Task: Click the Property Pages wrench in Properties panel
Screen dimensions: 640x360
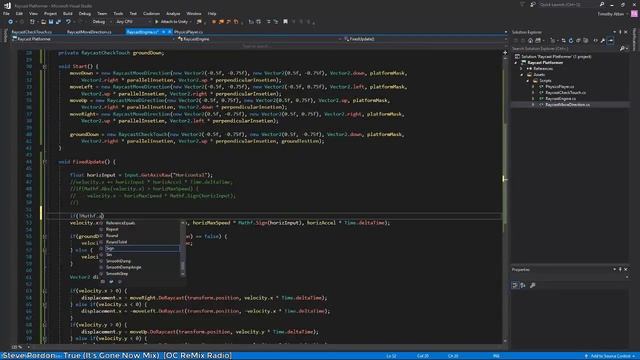Action: [x=533, y=285]
